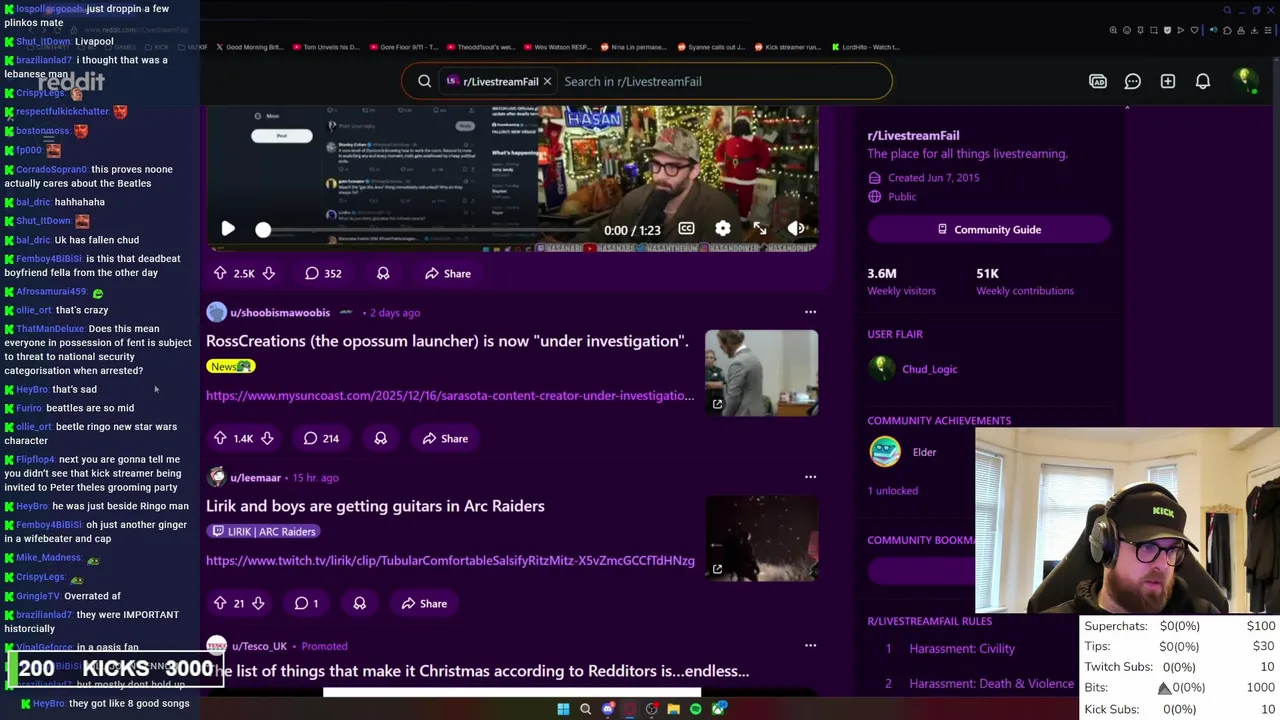This screenshot has height=720, width=1280.
Task: Expand the video to fullscreen
Action: [760, 229]
